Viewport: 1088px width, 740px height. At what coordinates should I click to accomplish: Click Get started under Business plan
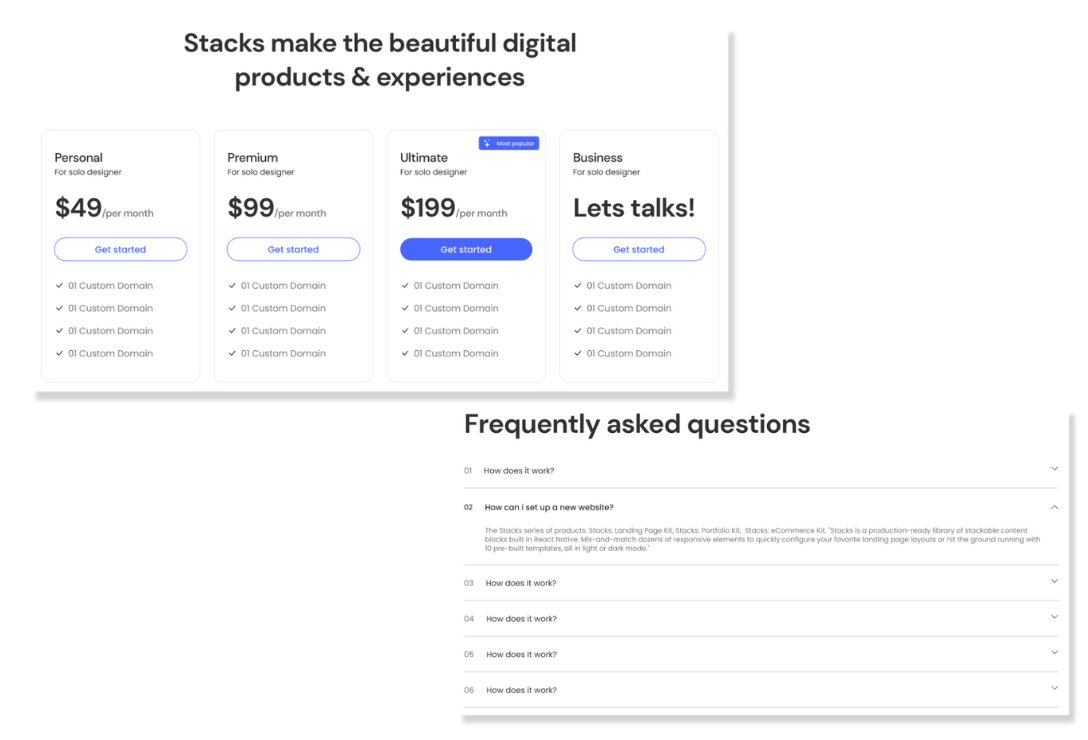coord(639,249)
